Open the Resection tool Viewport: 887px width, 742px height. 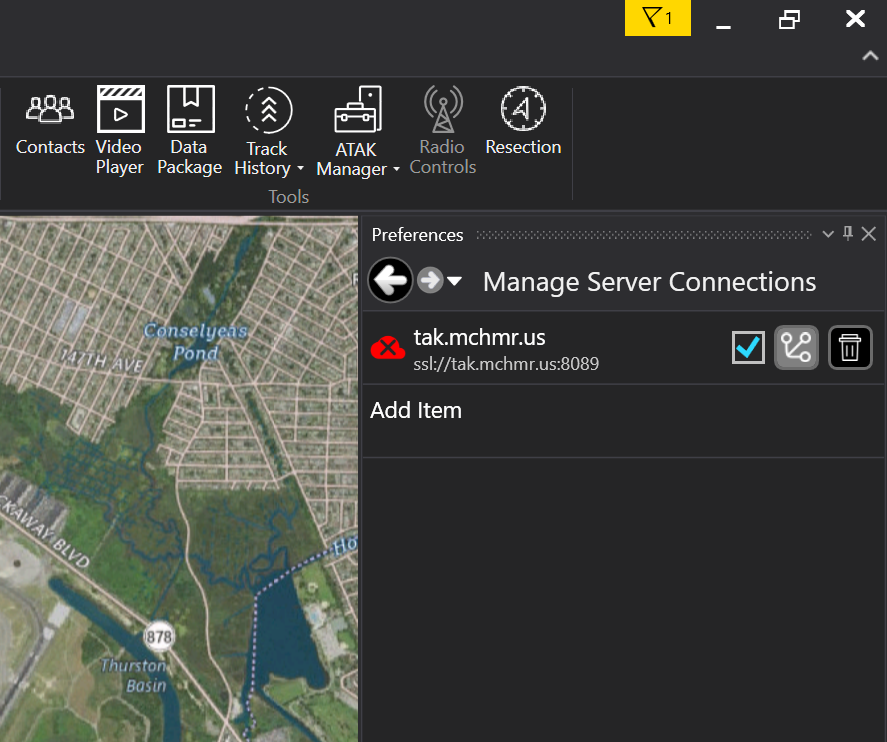tap(523, 122)
